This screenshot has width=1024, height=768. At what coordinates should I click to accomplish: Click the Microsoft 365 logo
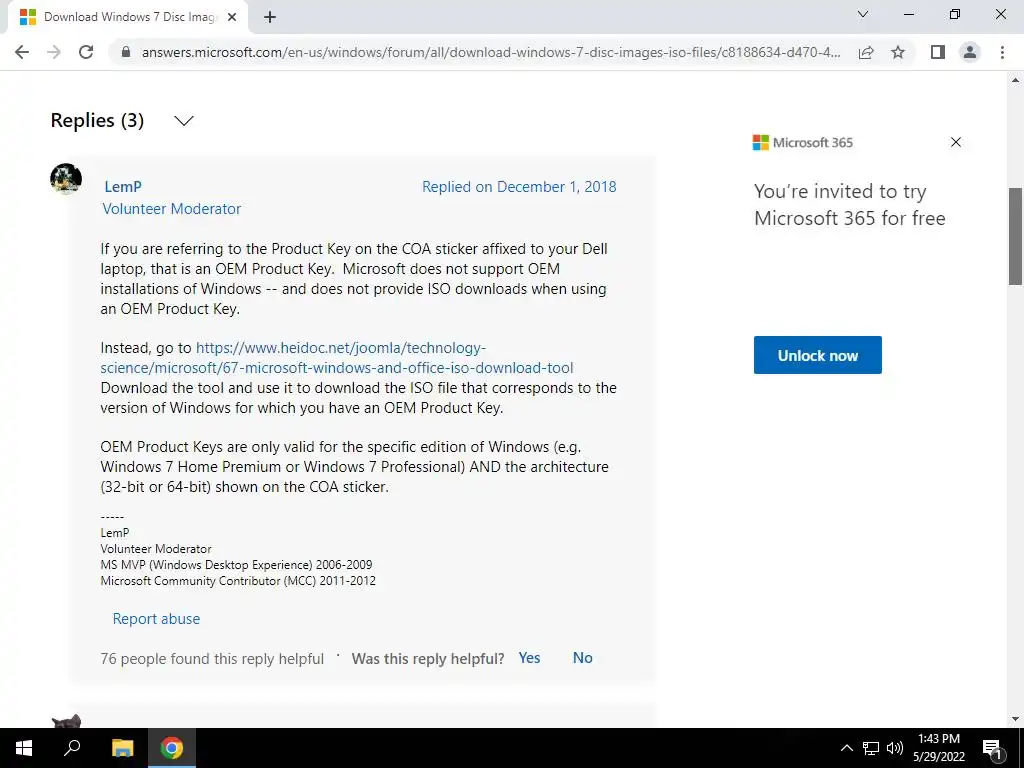coord(803,142)
